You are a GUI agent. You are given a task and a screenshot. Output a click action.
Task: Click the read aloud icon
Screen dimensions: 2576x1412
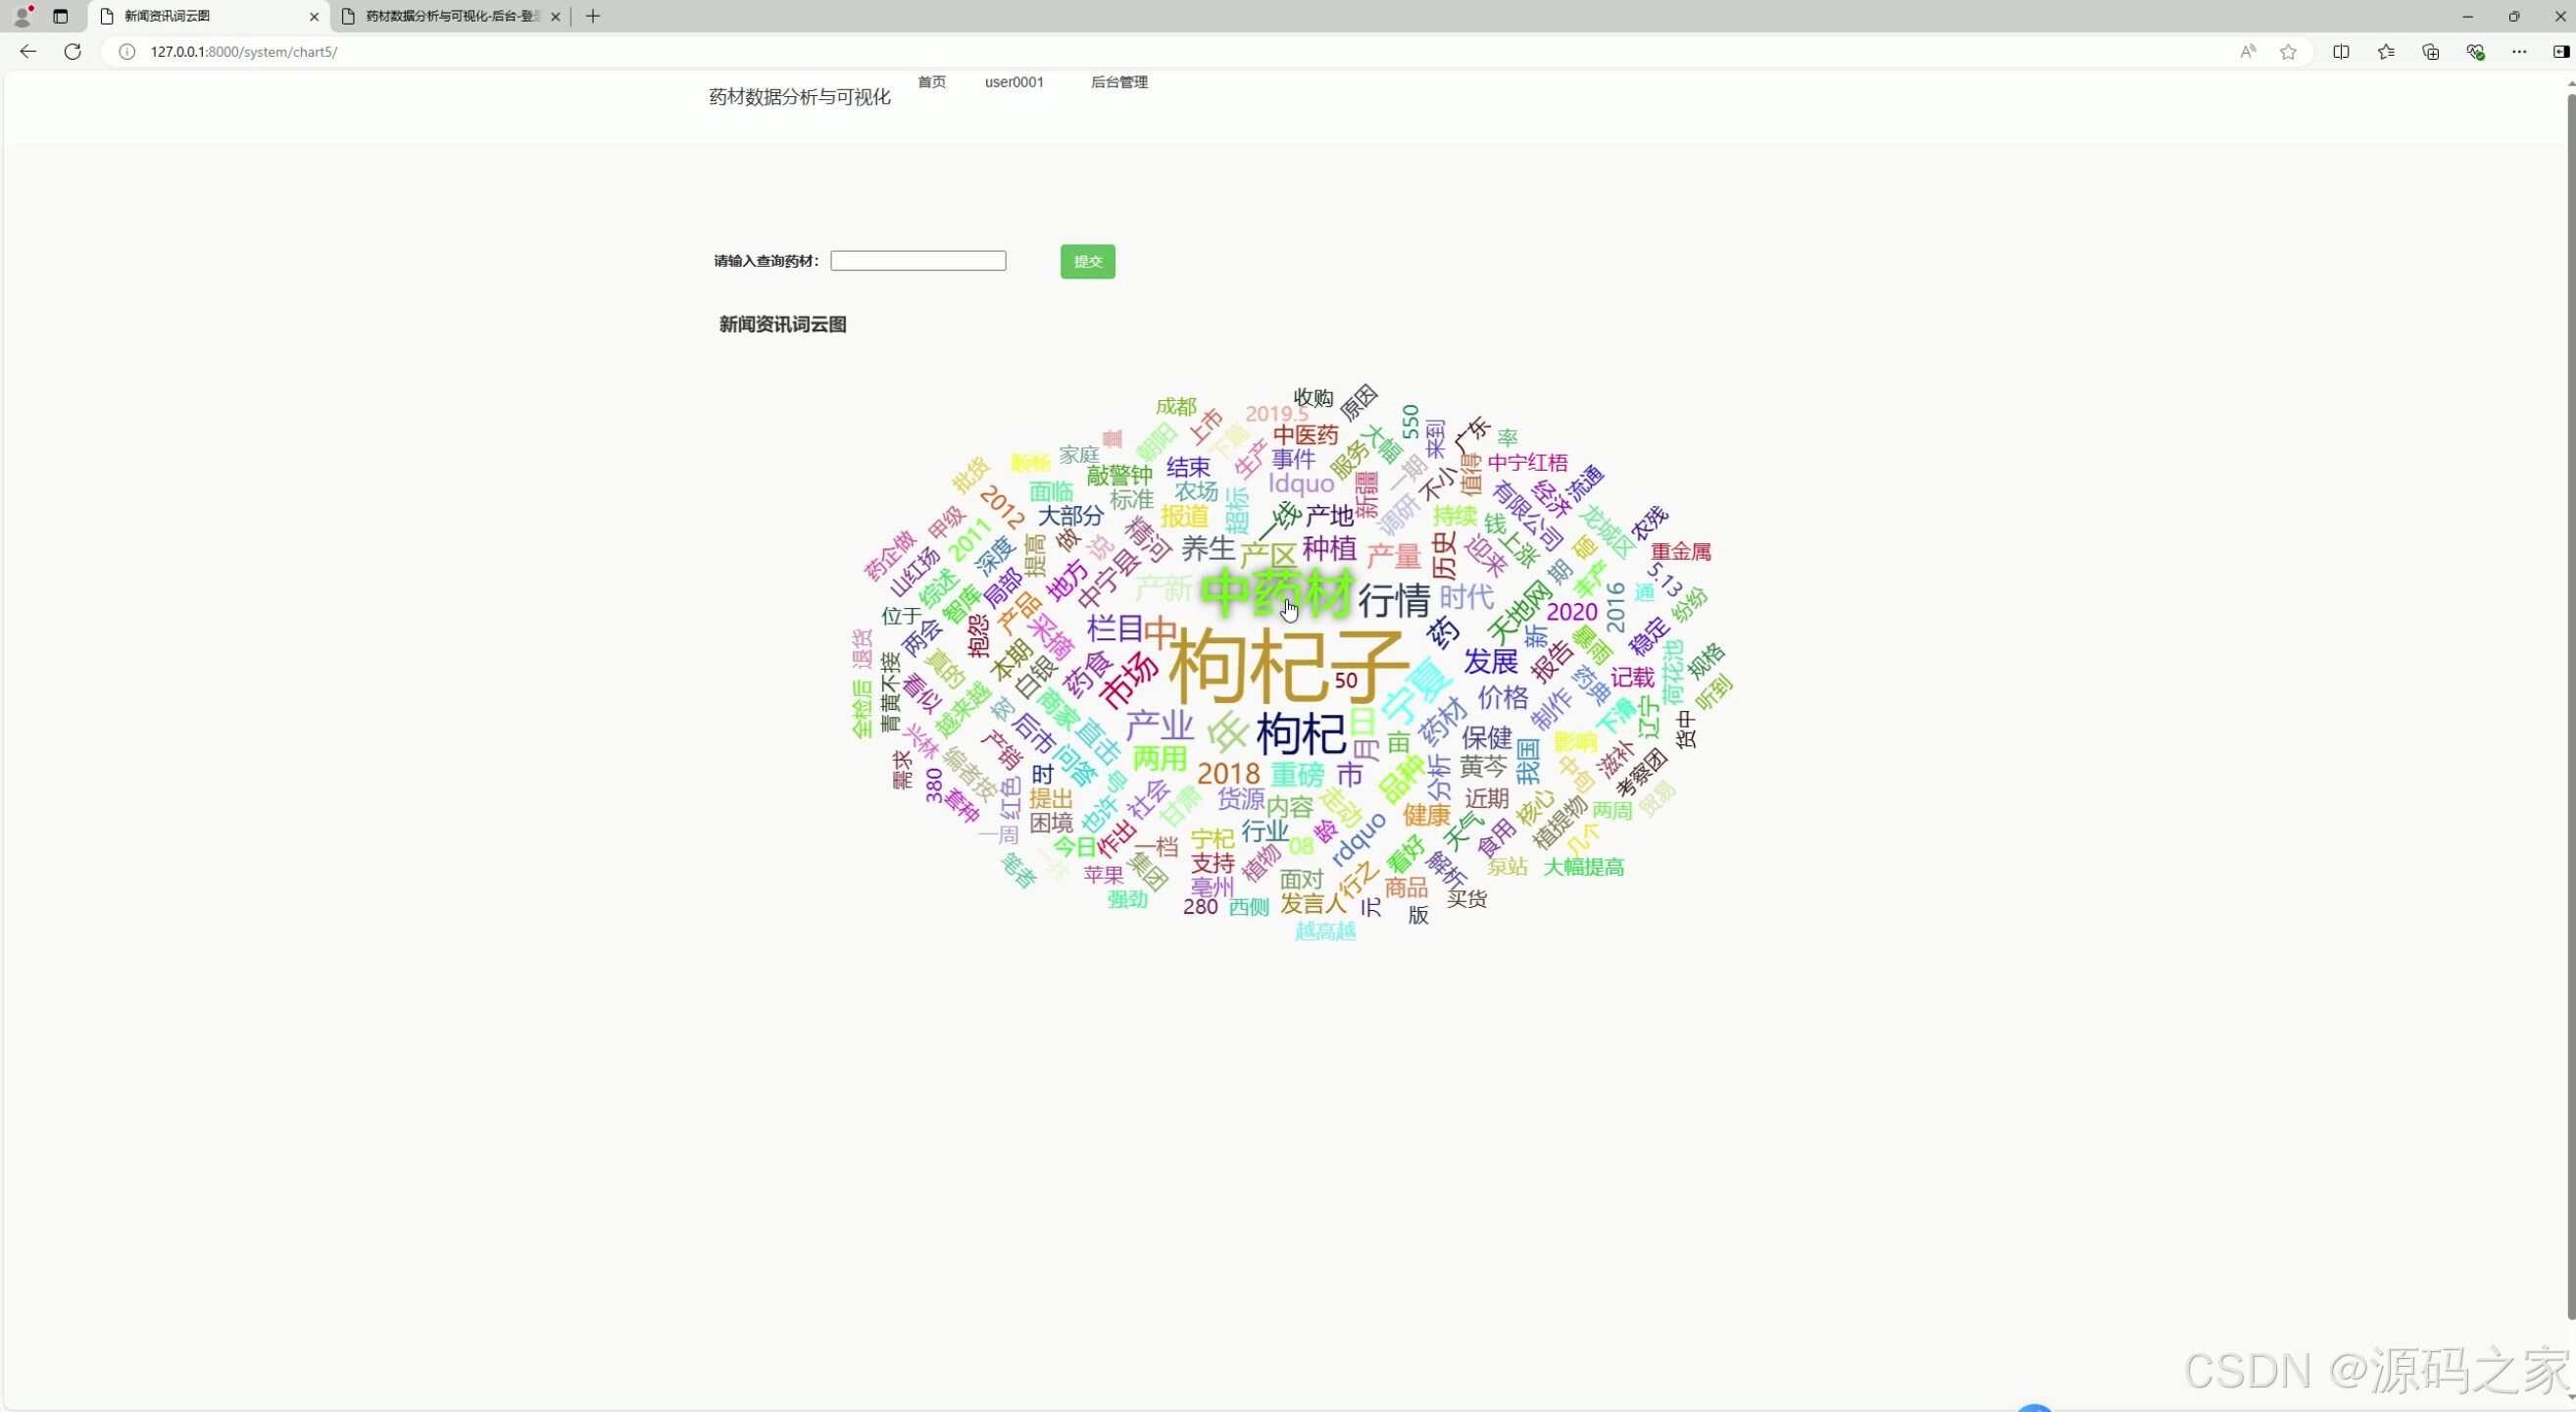pos(2247,51)
